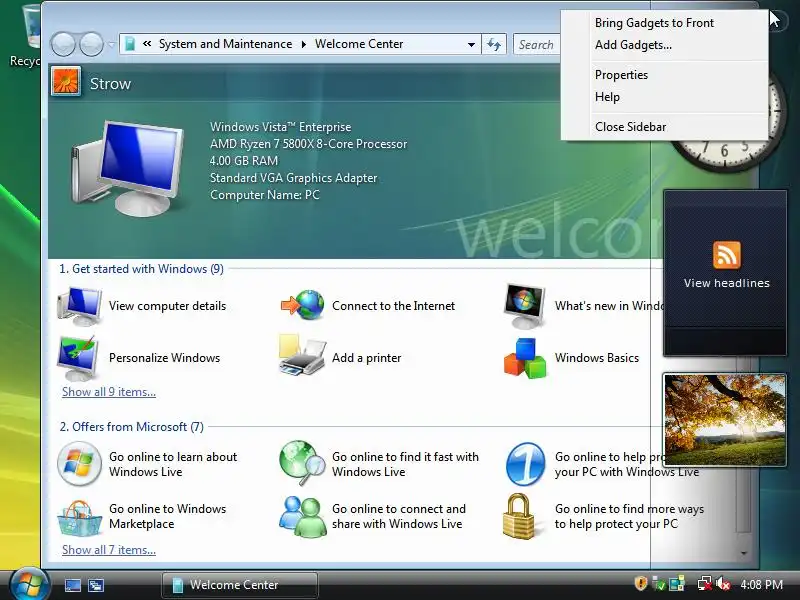Screen dimensions: 800x600
Task: Open the address bar history dropdown arrow
Action: [x=471, y=44]
